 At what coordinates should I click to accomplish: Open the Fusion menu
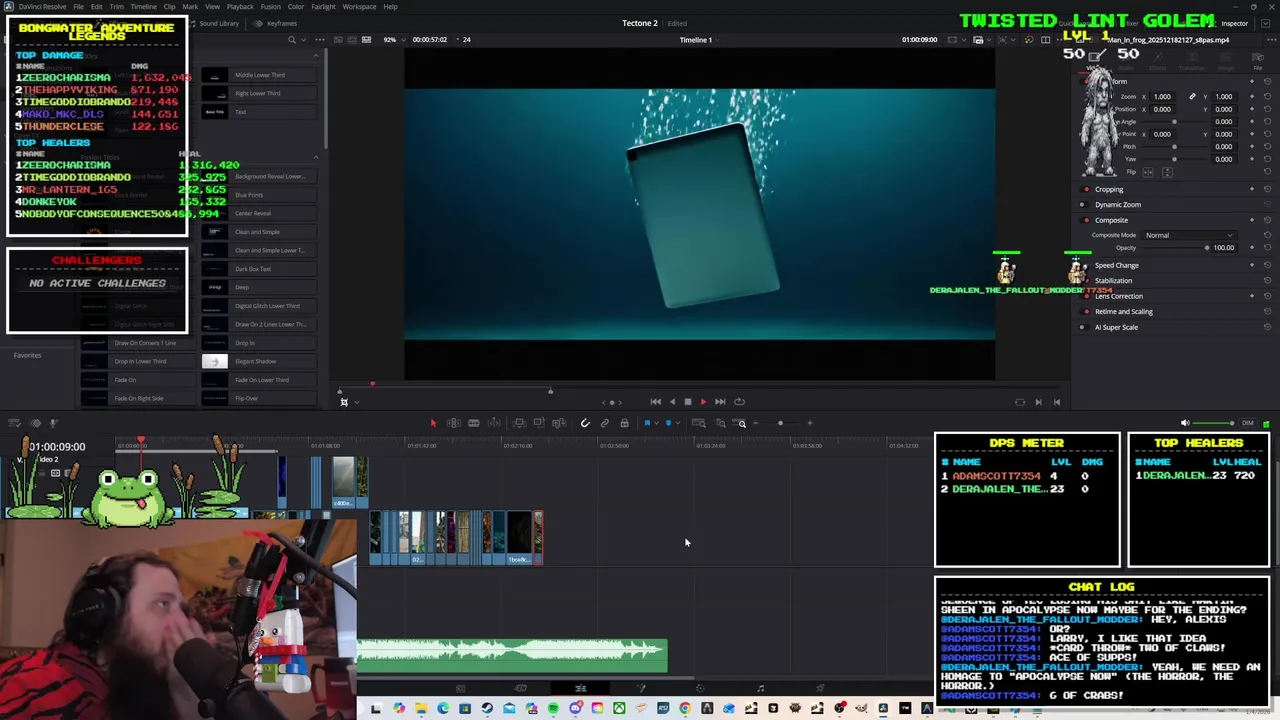[270, 7]
